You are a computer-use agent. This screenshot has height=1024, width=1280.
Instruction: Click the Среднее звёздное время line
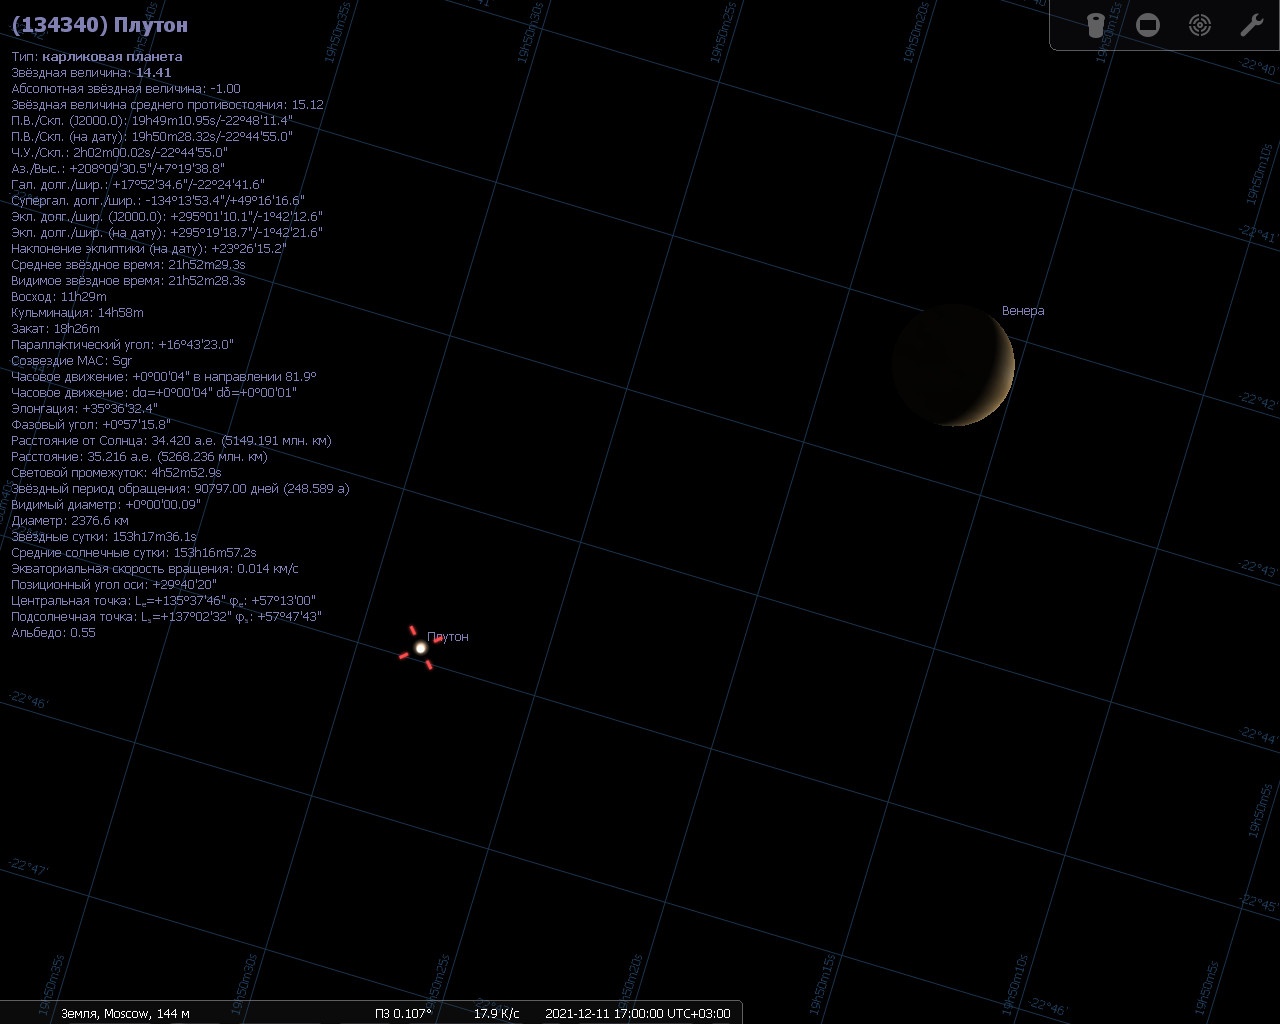pyautogui.click(x=128, y=265)
